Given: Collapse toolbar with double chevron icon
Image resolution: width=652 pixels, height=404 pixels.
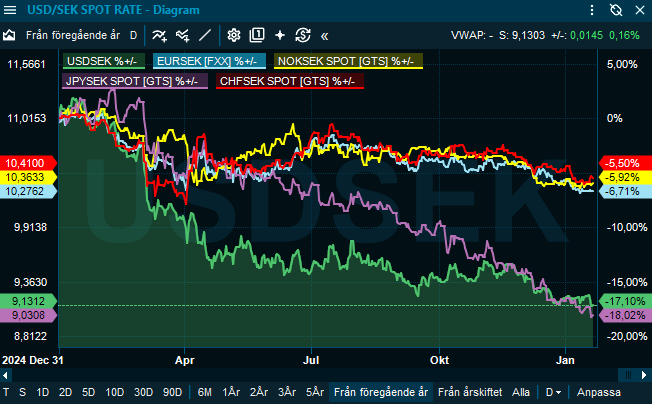Looking at the screenshot, I should (x=324, y=35).
